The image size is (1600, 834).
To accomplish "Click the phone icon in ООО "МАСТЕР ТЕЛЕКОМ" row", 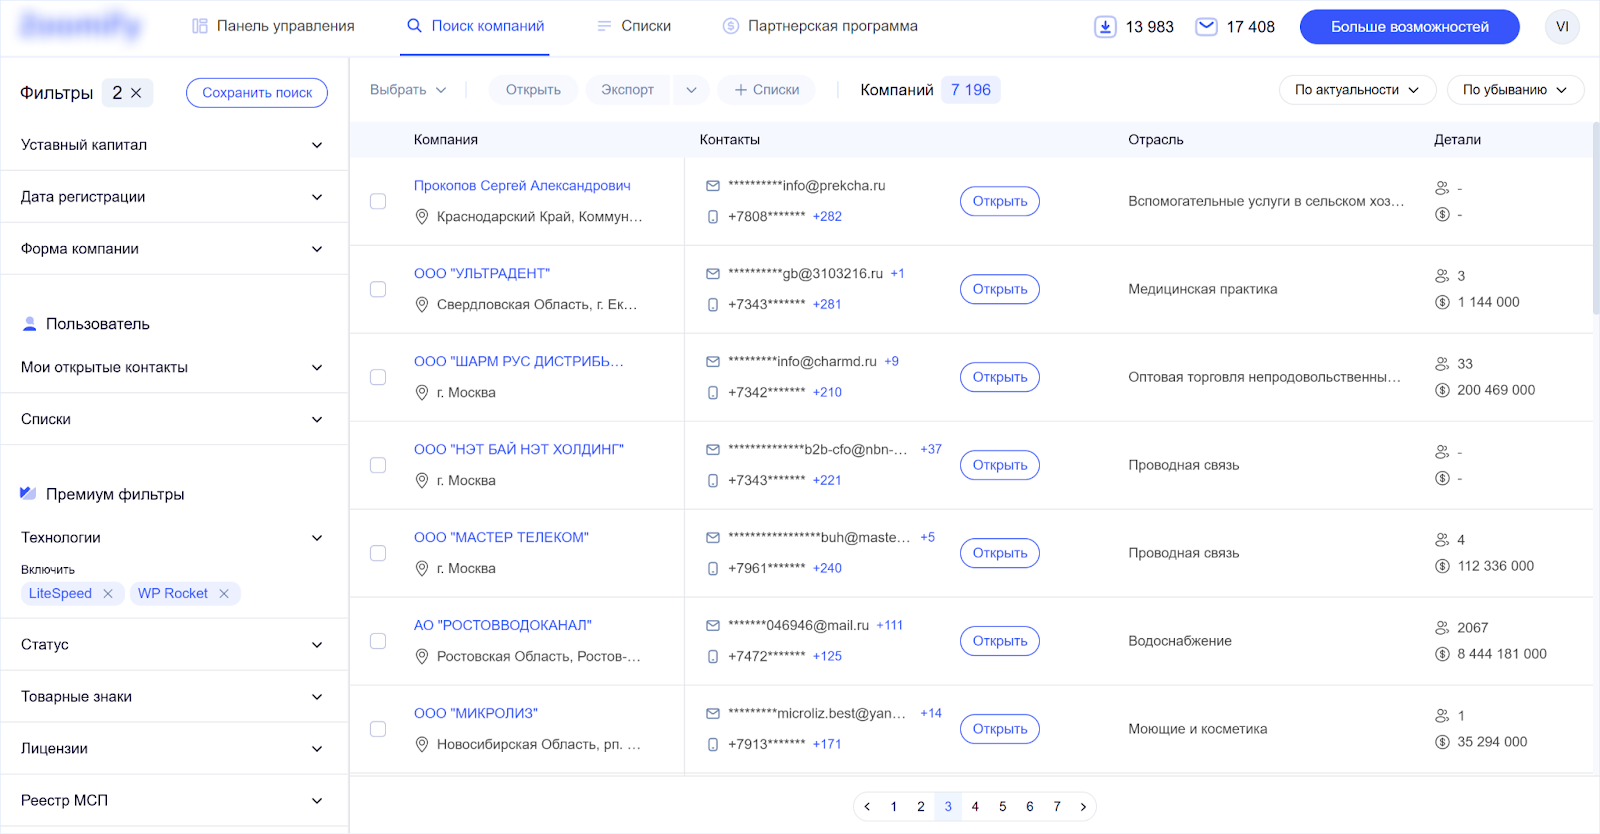I will 713,569.
